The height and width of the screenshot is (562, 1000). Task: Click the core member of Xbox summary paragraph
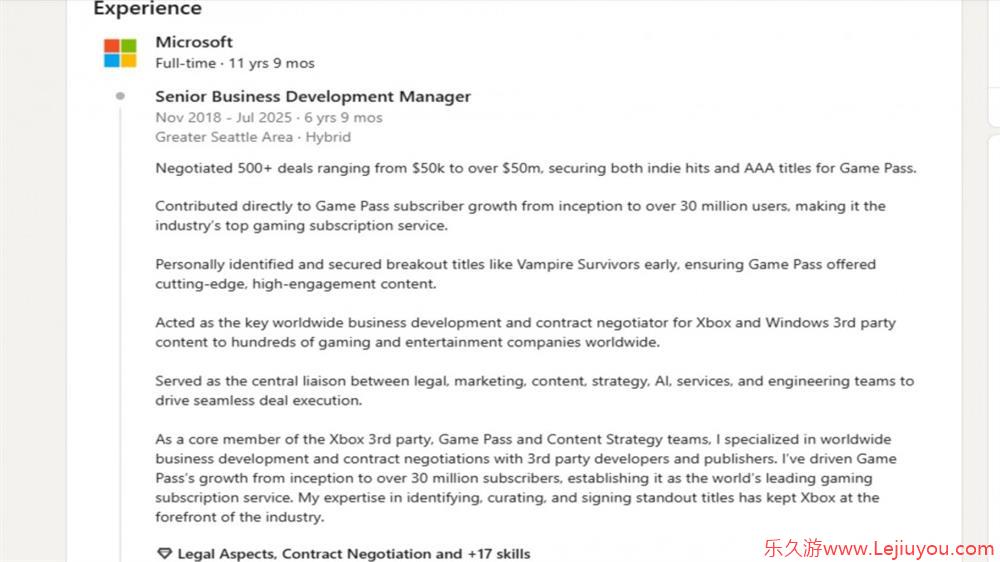[x=526, y=478]
